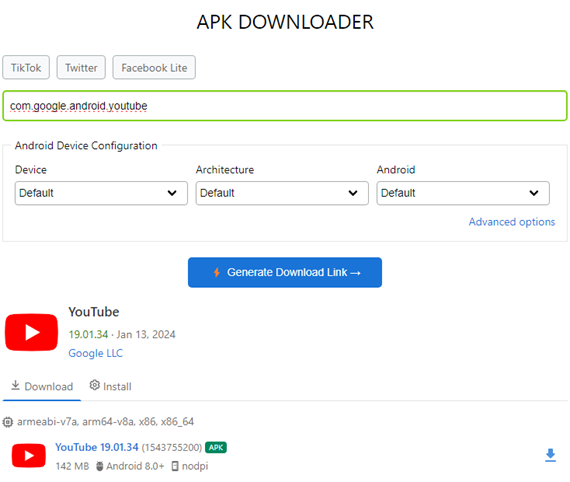
Task: Click the TikTok suggestion button
Action: (x=26, y=68)
